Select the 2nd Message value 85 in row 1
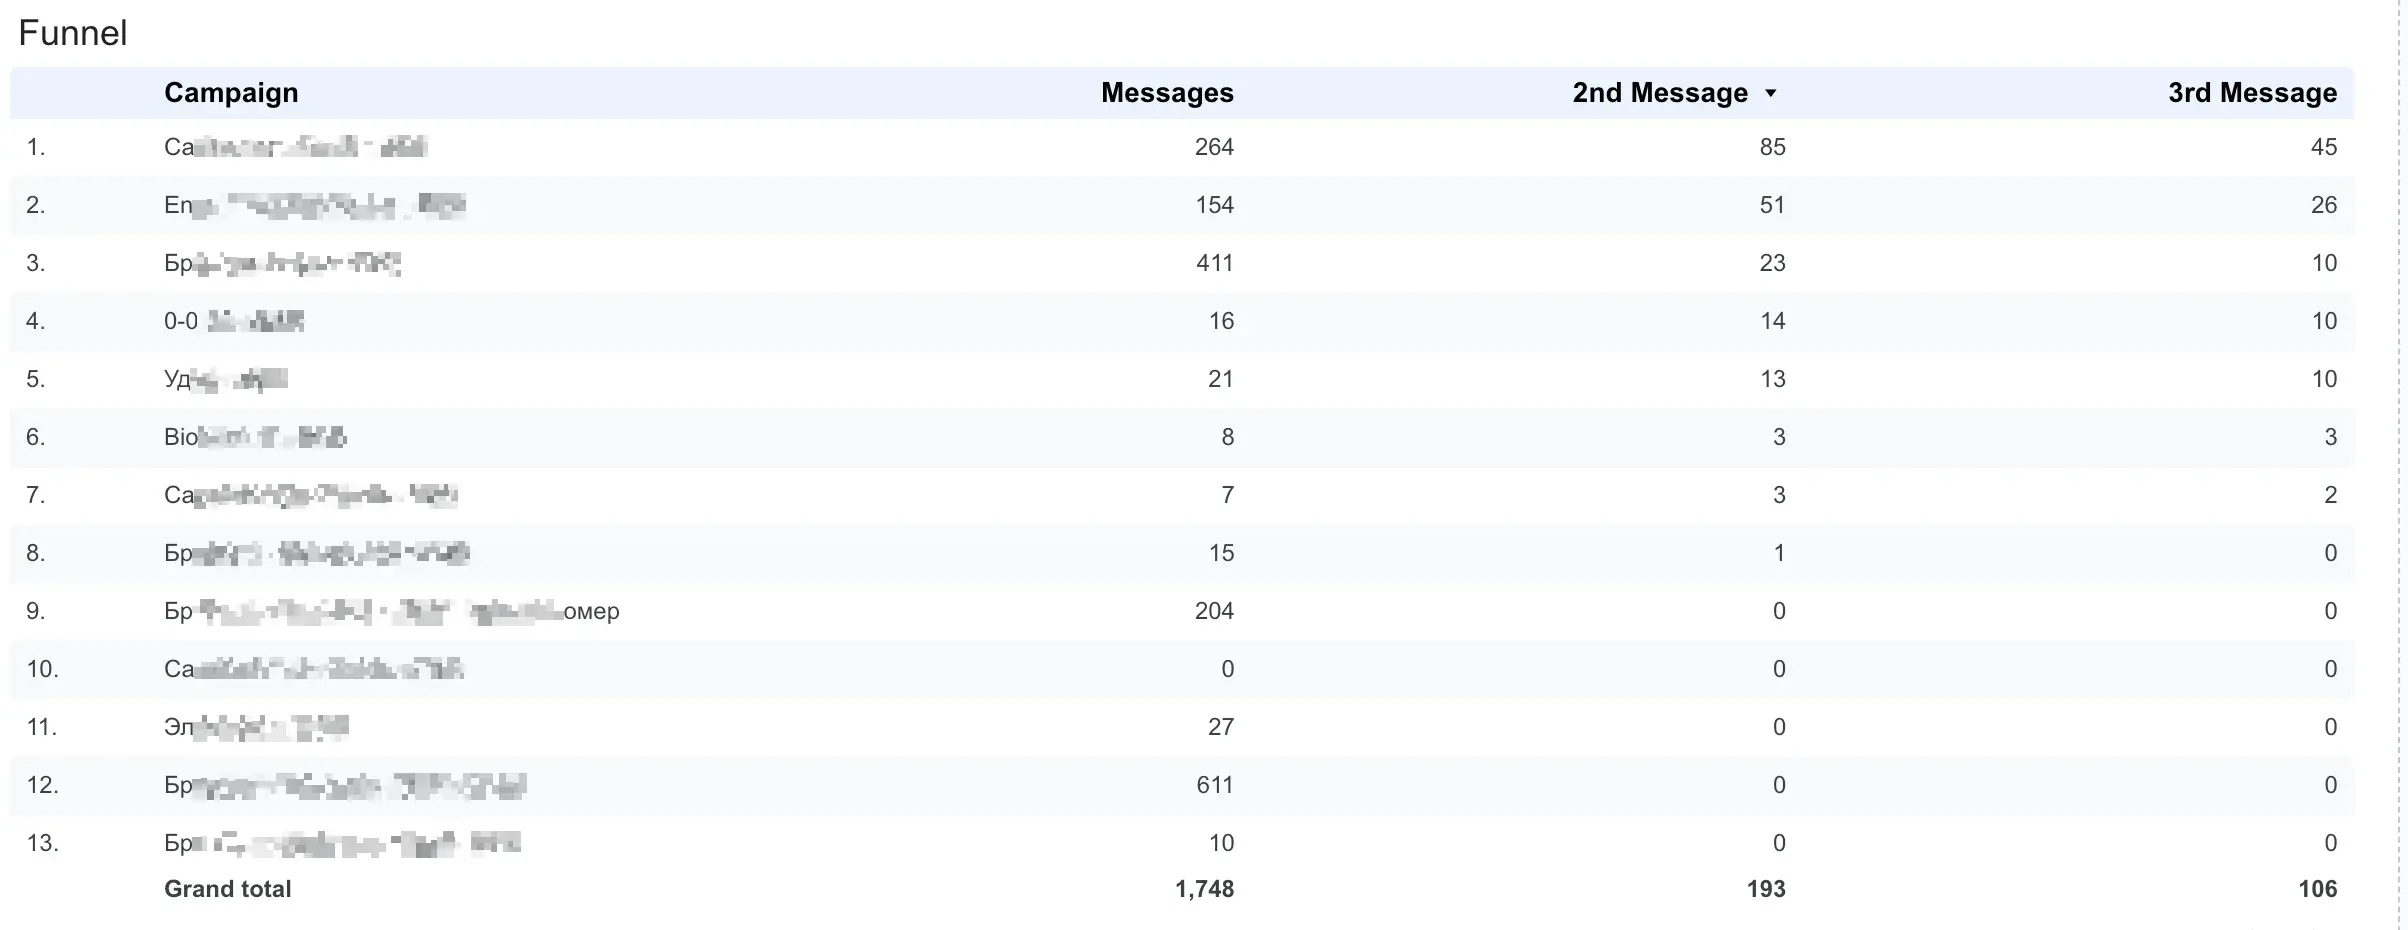2408x930 pixels. [1771, 147]
